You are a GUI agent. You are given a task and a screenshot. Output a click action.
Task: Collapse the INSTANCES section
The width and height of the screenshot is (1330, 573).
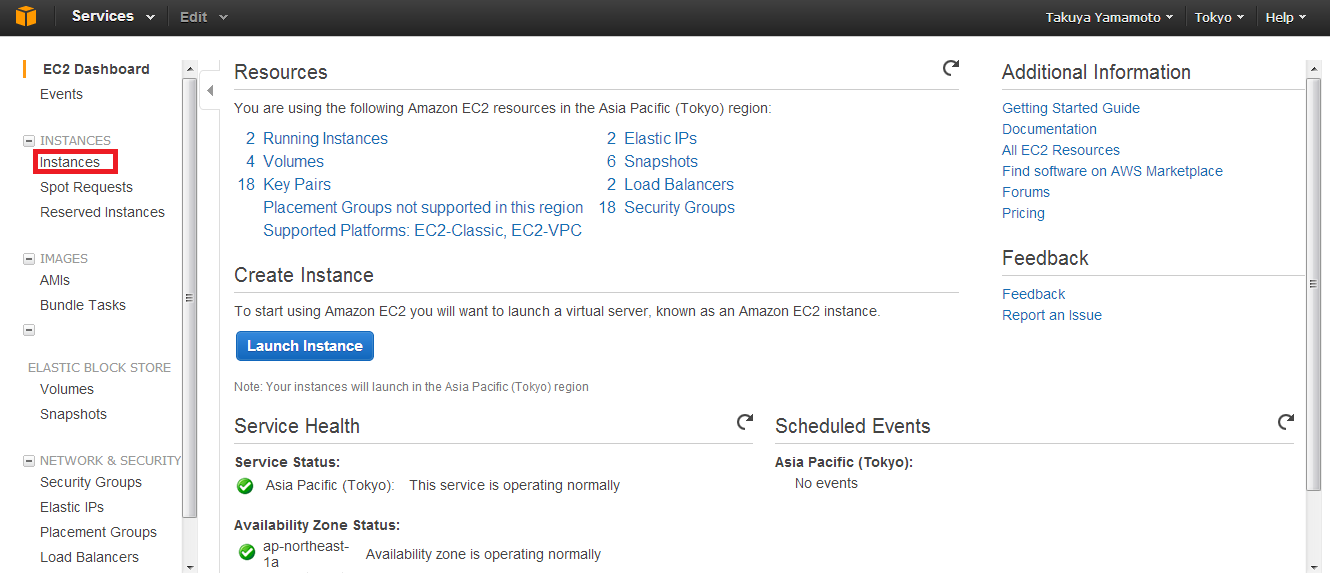pos(29,141)
